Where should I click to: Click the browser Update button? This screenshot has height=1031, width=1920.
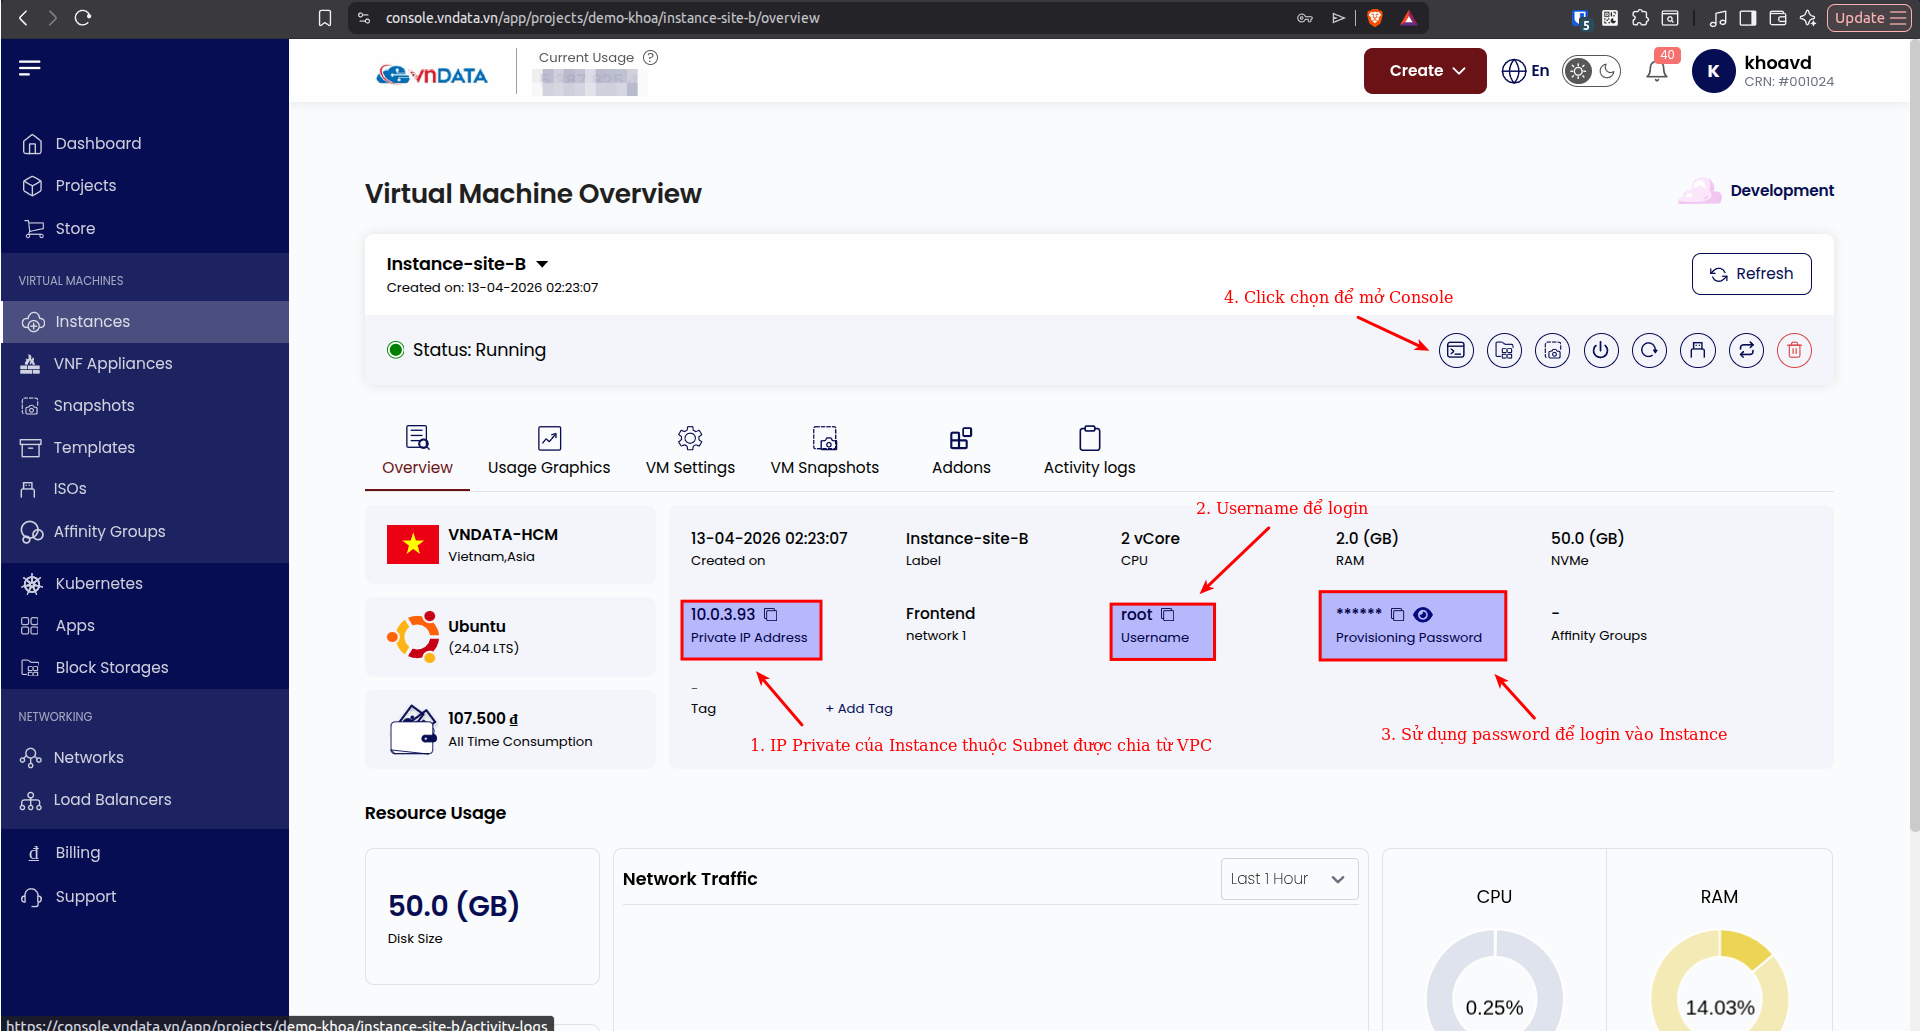point(1870,17)
